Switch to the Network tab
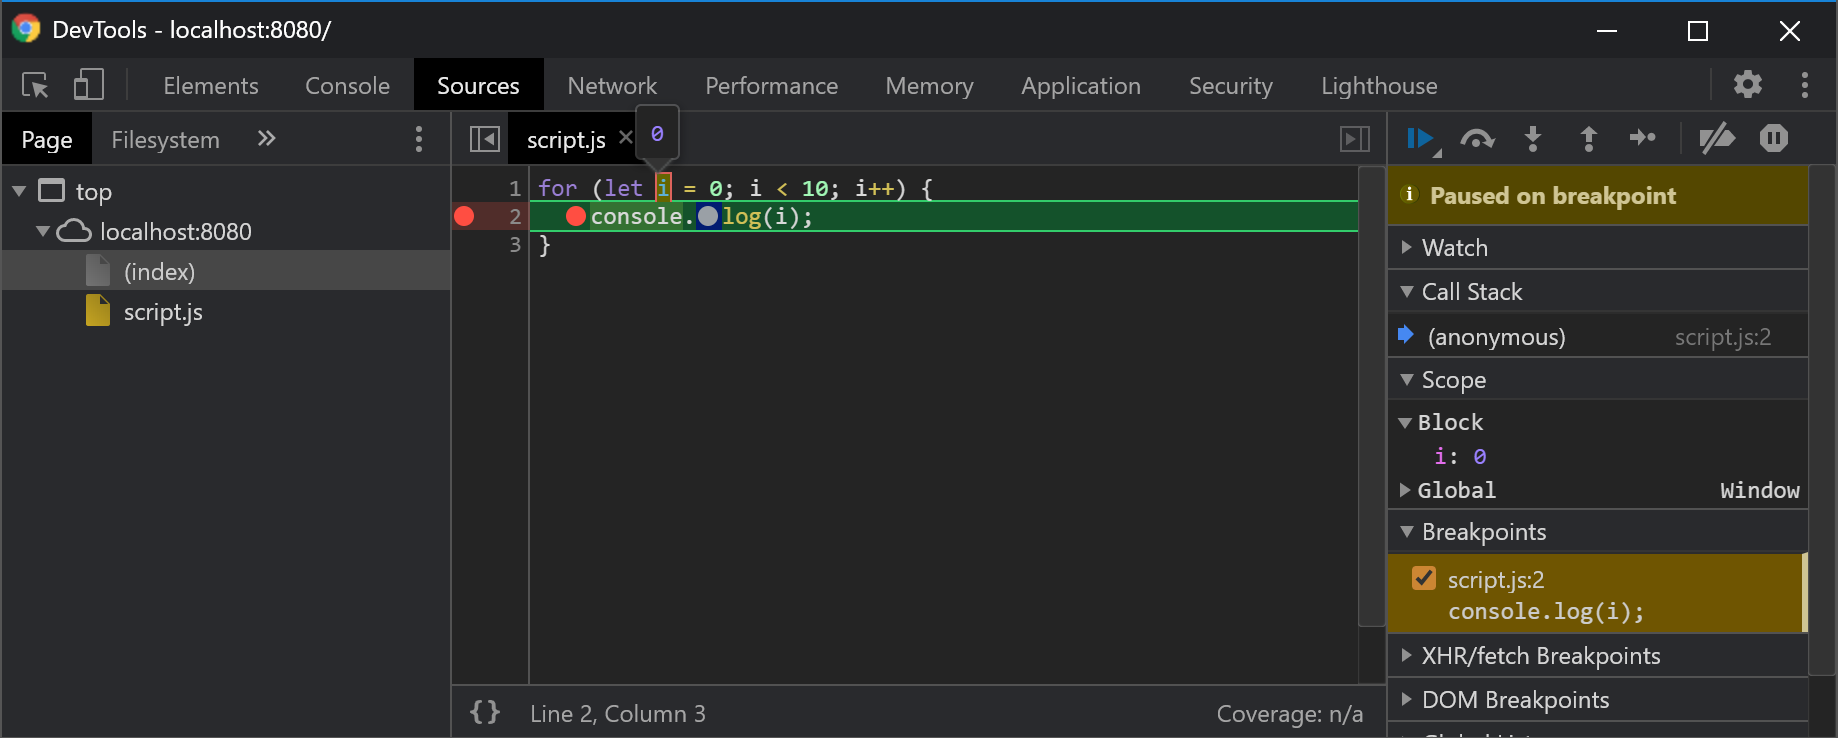 [x=612, y=86]
